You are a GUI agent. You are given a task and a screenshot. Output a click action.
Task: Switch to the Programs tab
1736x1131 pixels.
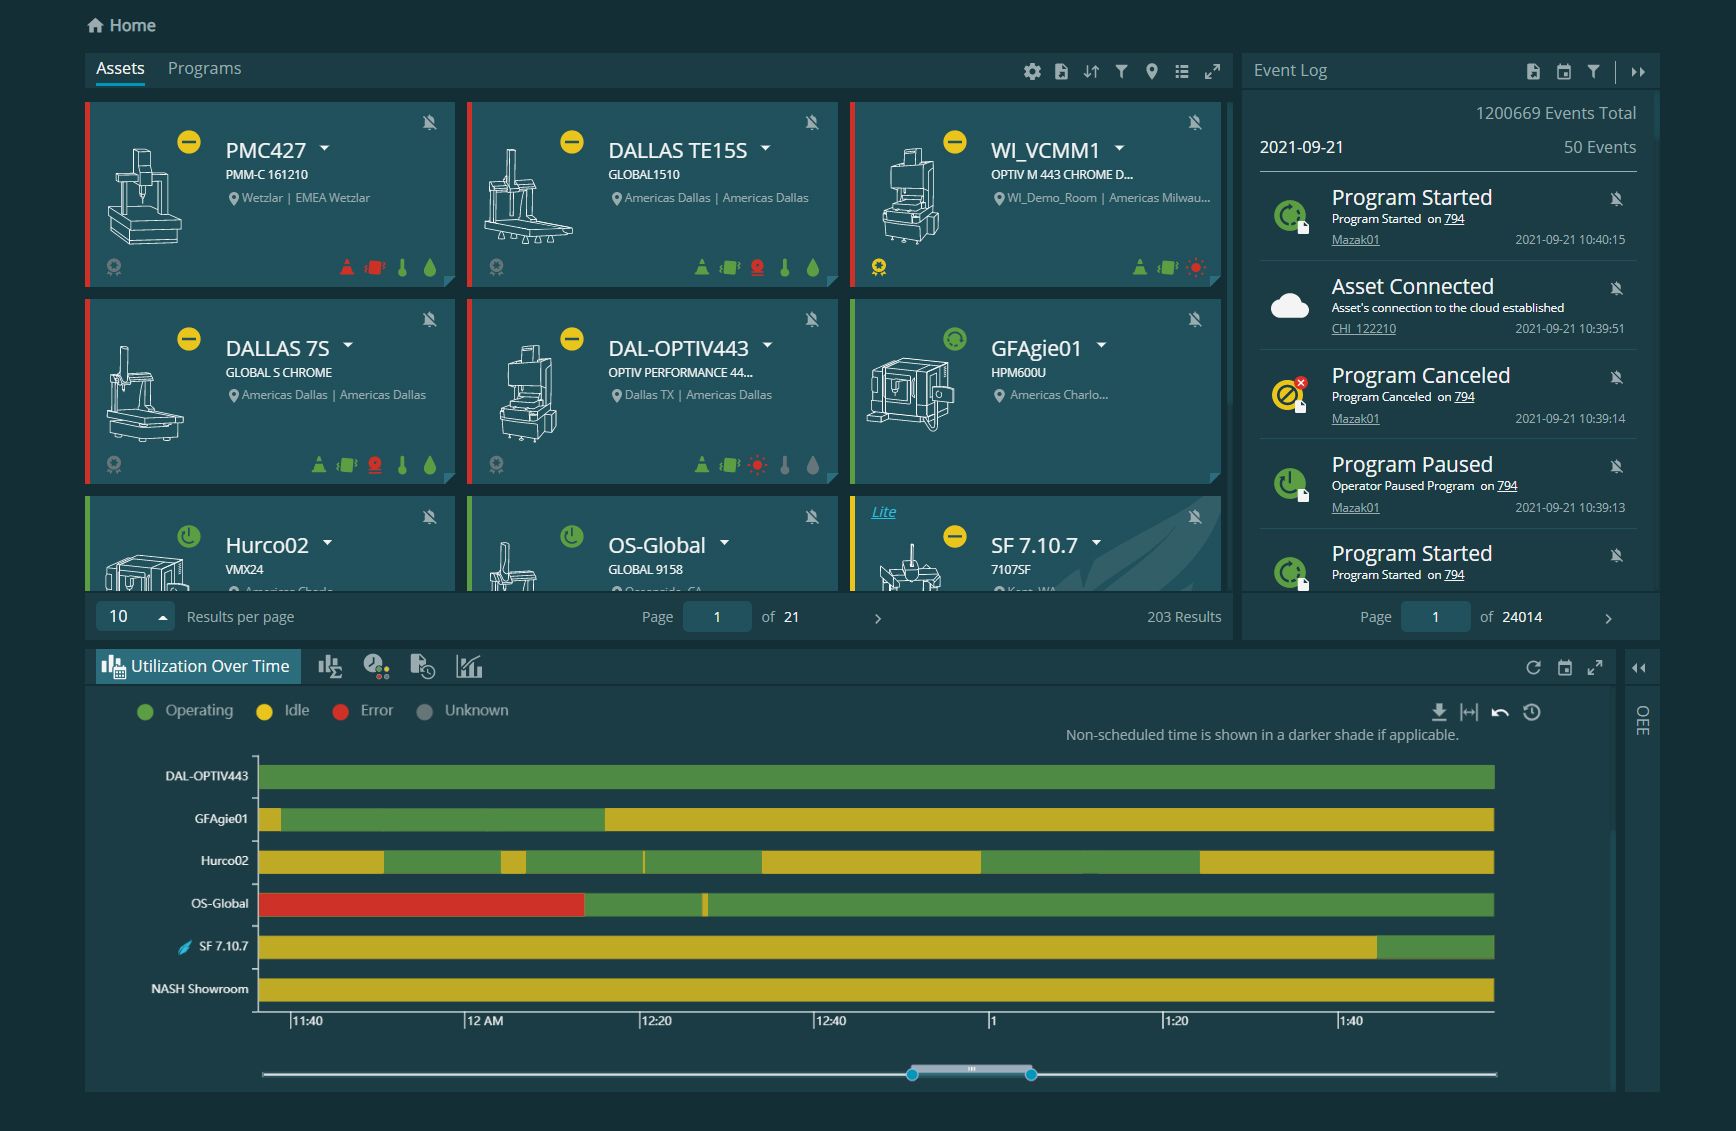[204, 69]
